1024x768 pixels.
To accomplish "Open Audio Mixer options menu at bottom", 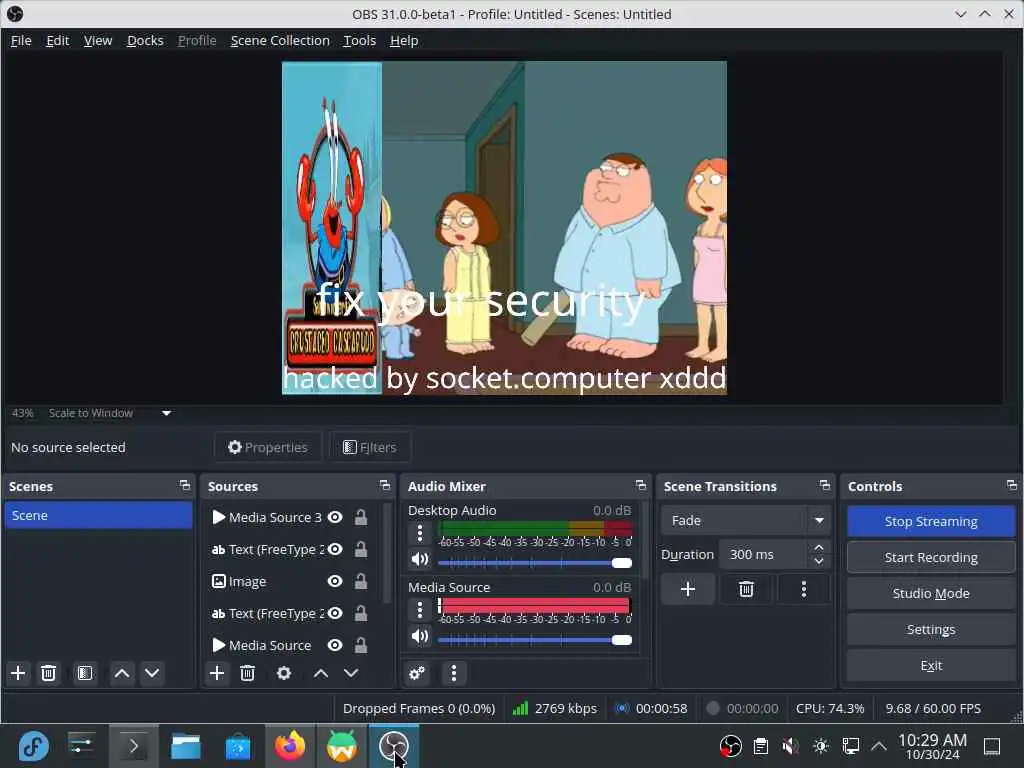I will [454, 673].
